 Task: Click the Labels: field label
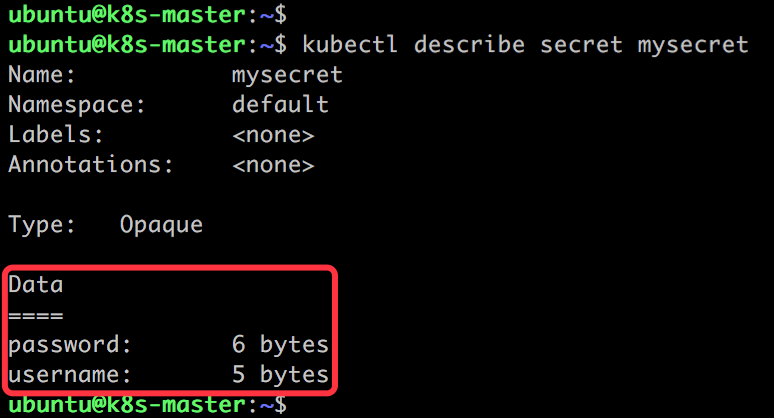coord(57,135)
